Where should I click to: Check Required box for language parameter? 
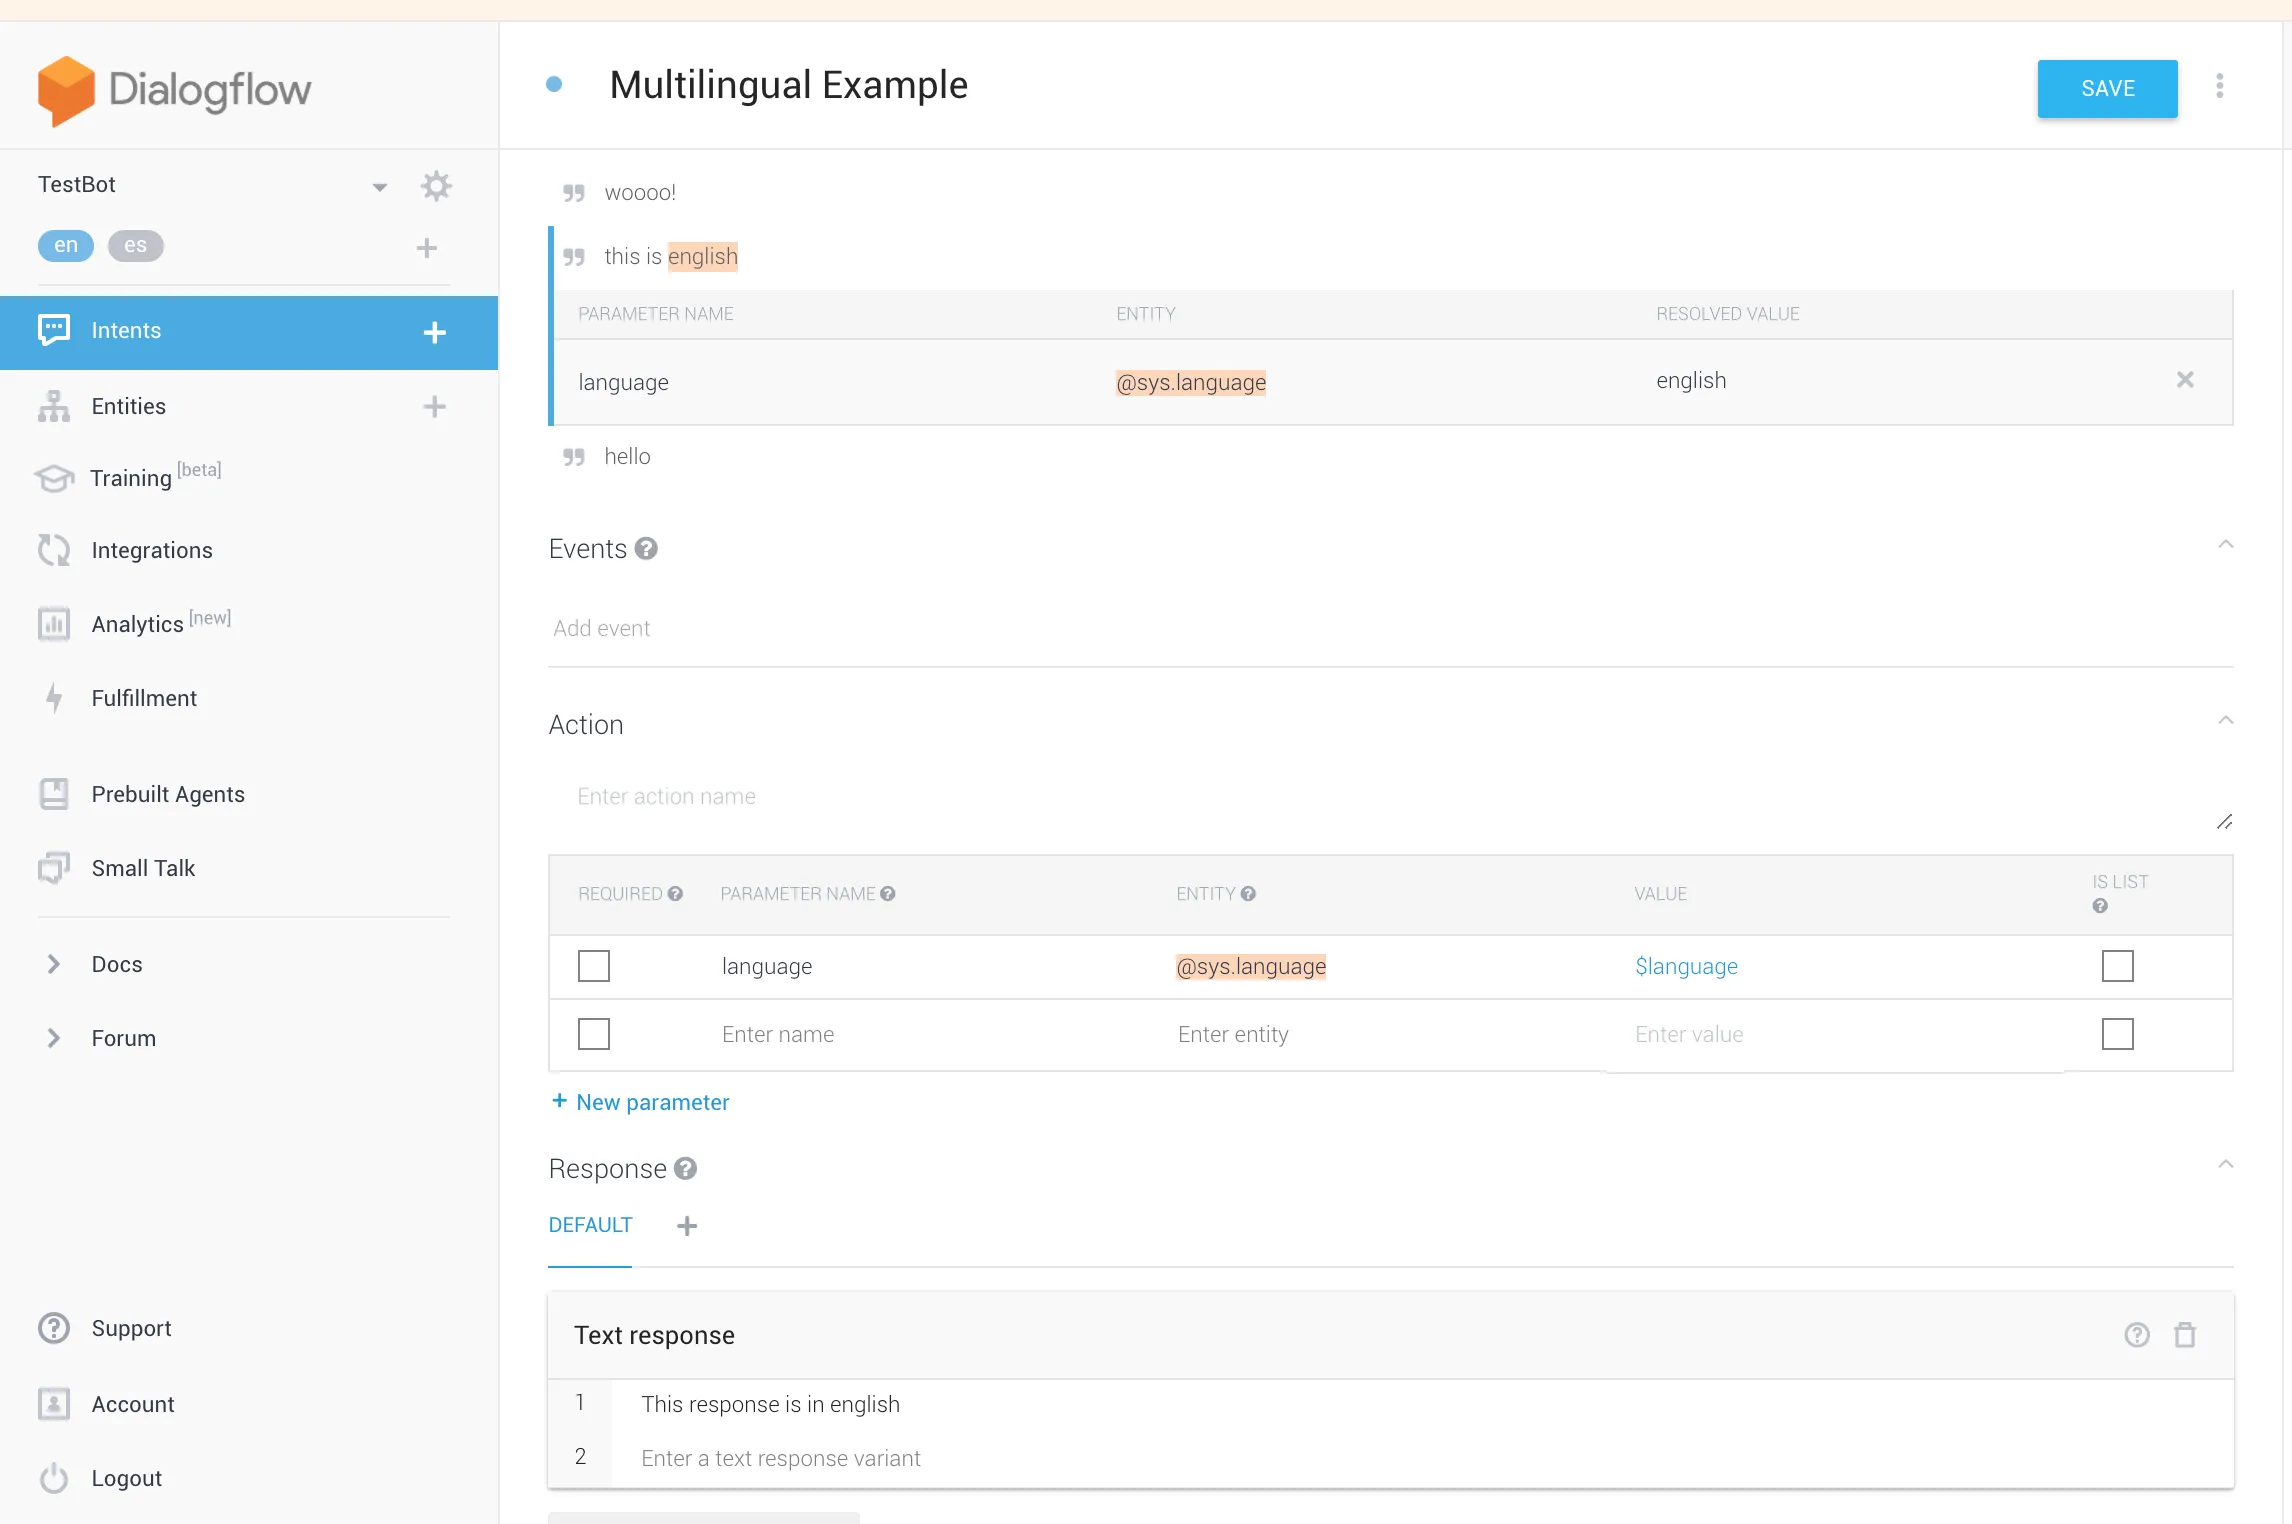(x=594, y=966)
